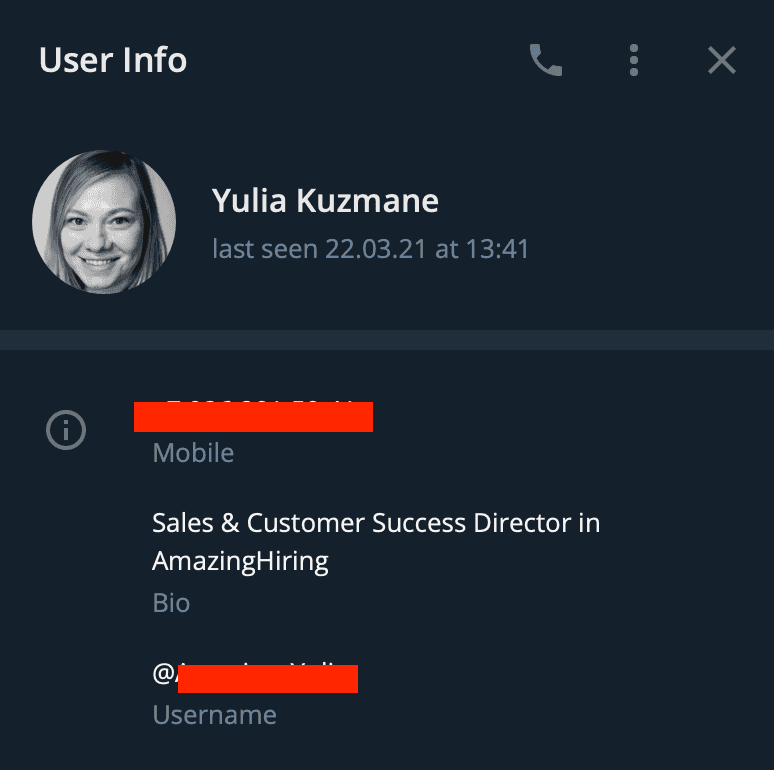774x770 pixels.
Task: Click the red redaction over the username
Action: pos(267,677)
